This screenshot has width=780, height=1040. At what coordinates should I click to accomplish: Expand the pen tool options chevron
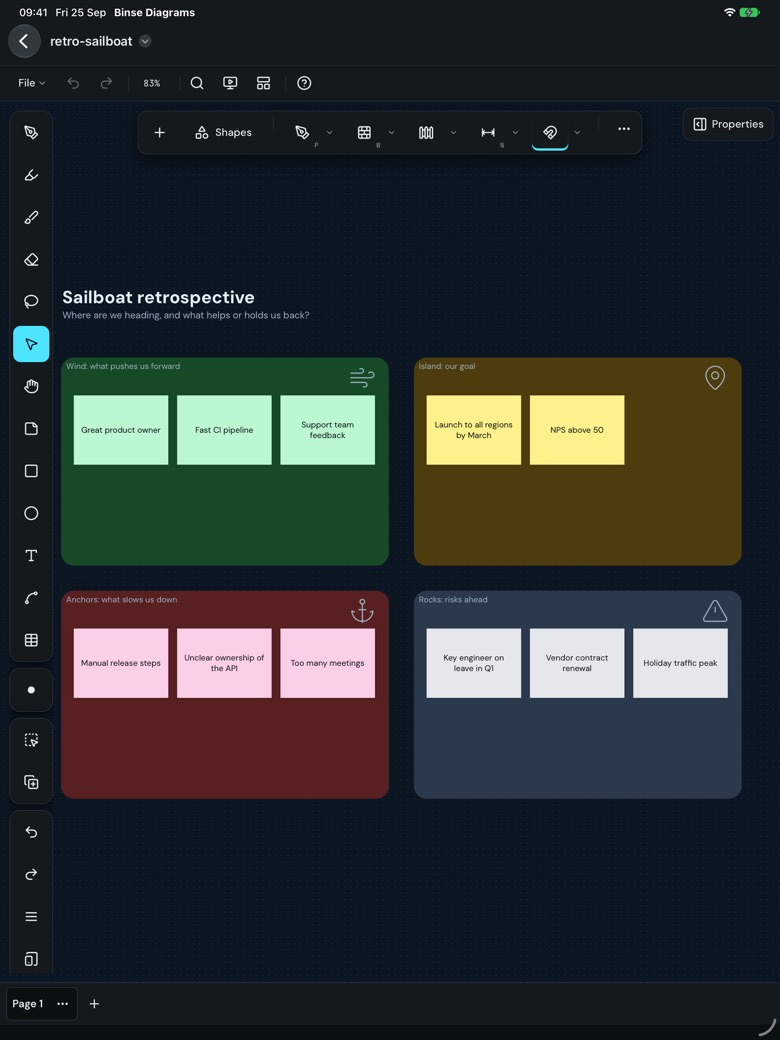click(330, 133)
